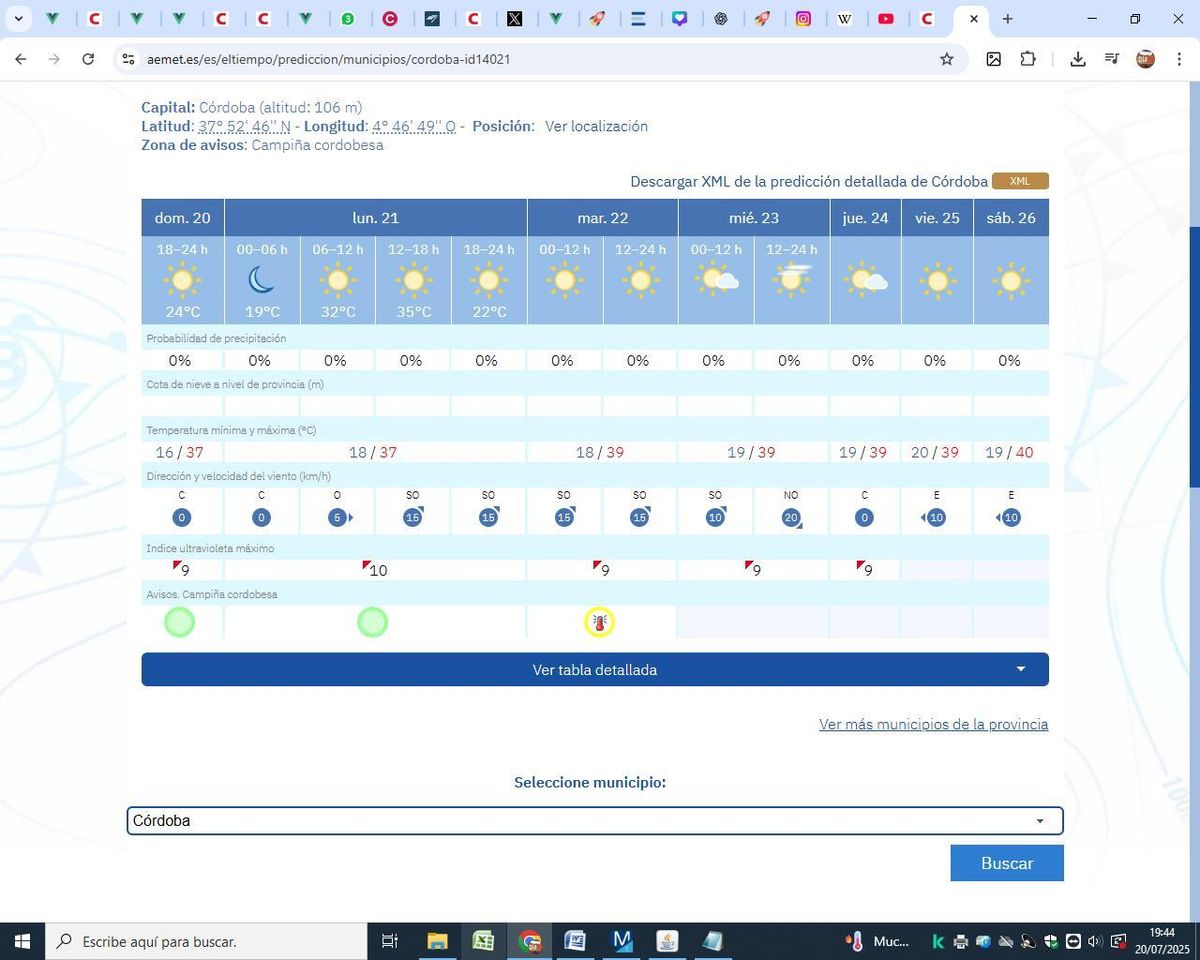Open Ver localización link

click(x=596, y=126)
